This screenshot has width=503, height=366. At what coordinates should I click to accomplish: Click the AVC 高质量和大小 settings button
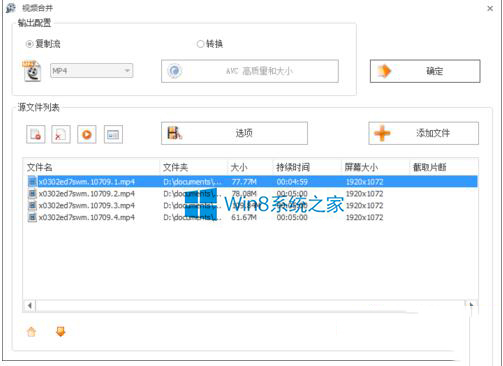click(250, 71)
